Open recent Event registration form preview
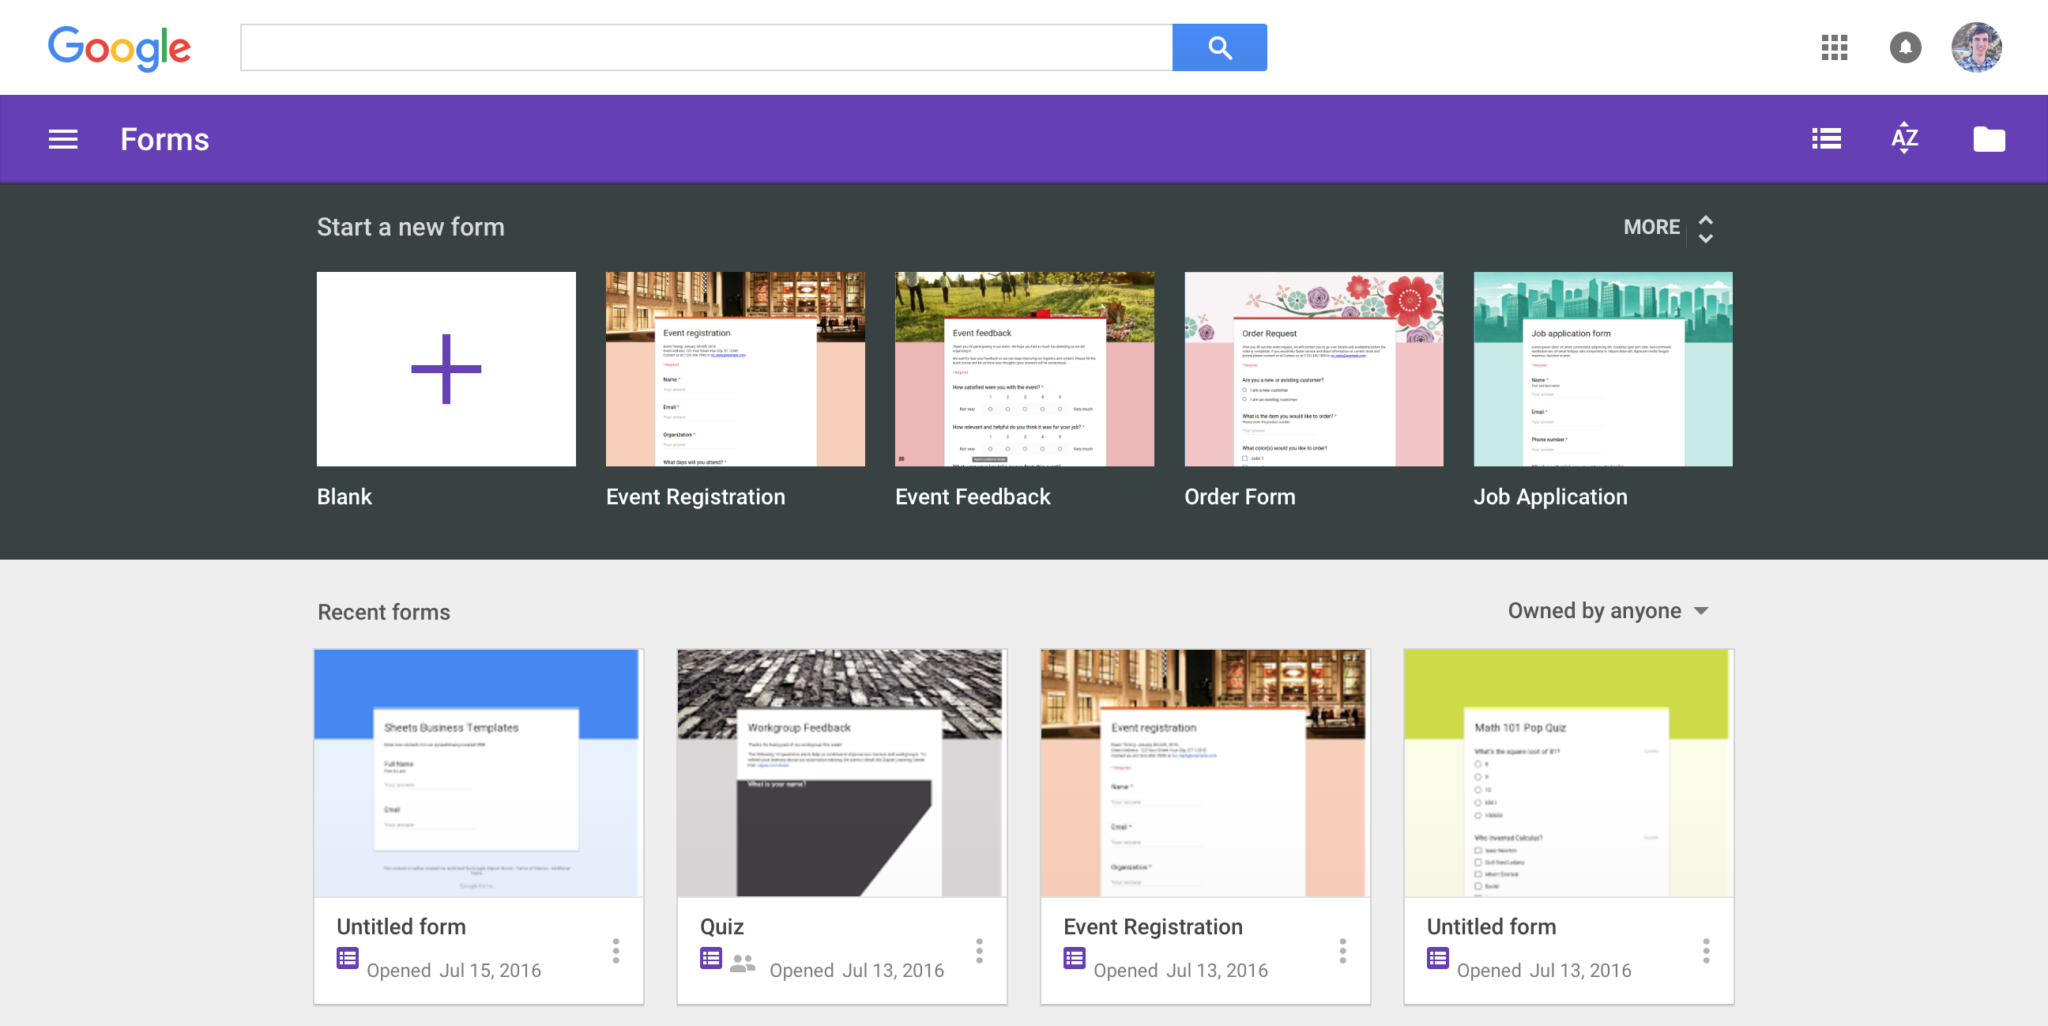 click(x=1203, y=773)
